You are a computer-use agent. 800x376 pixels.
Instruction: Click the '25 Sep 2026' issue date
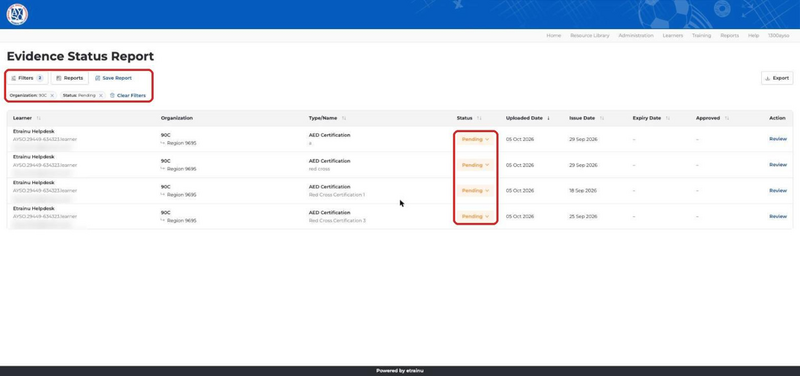(x=583, y=216)
